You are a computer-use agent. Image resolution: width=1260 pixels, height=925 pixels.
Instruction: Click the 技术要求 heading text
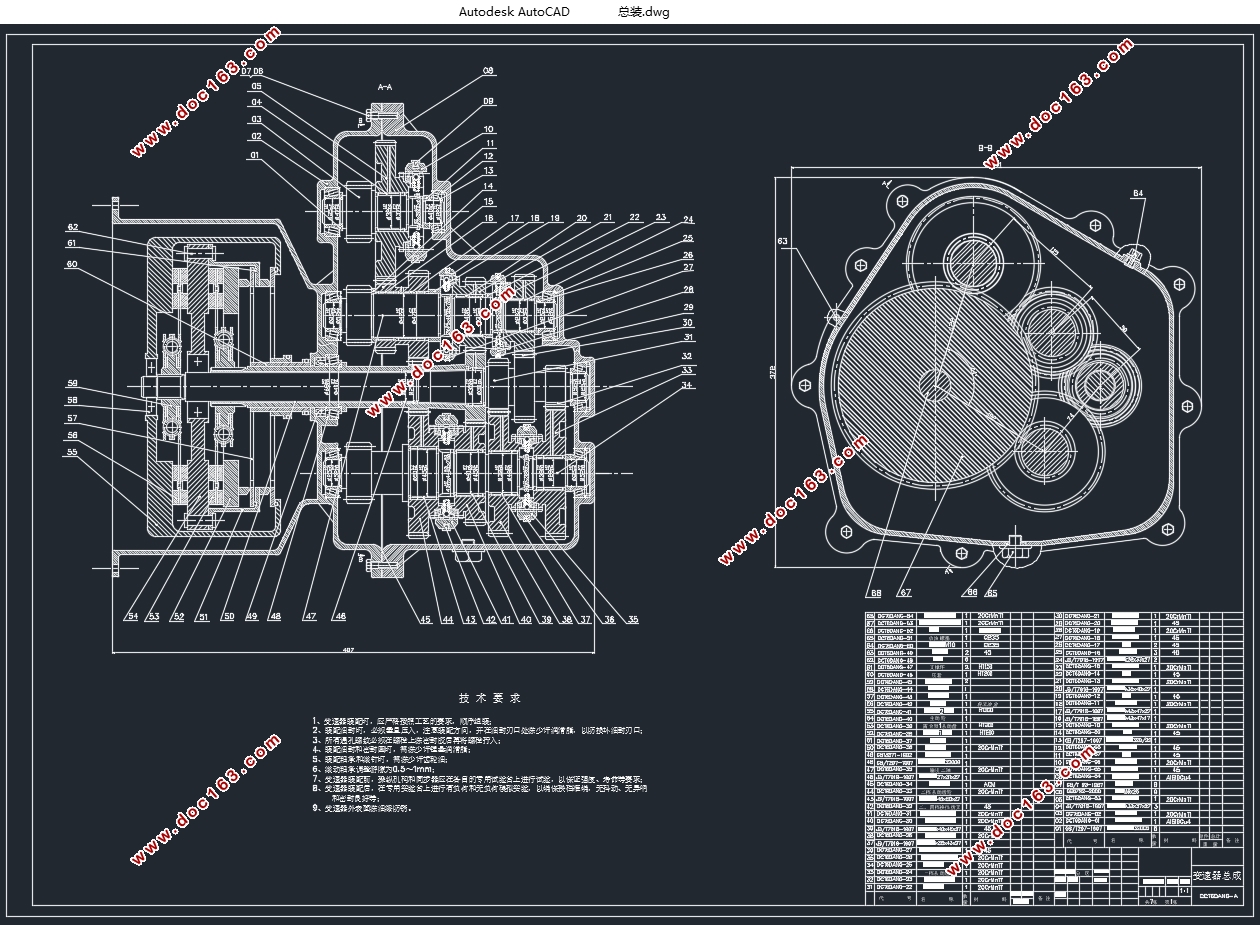pyautogui.click(x=490, y=698)
